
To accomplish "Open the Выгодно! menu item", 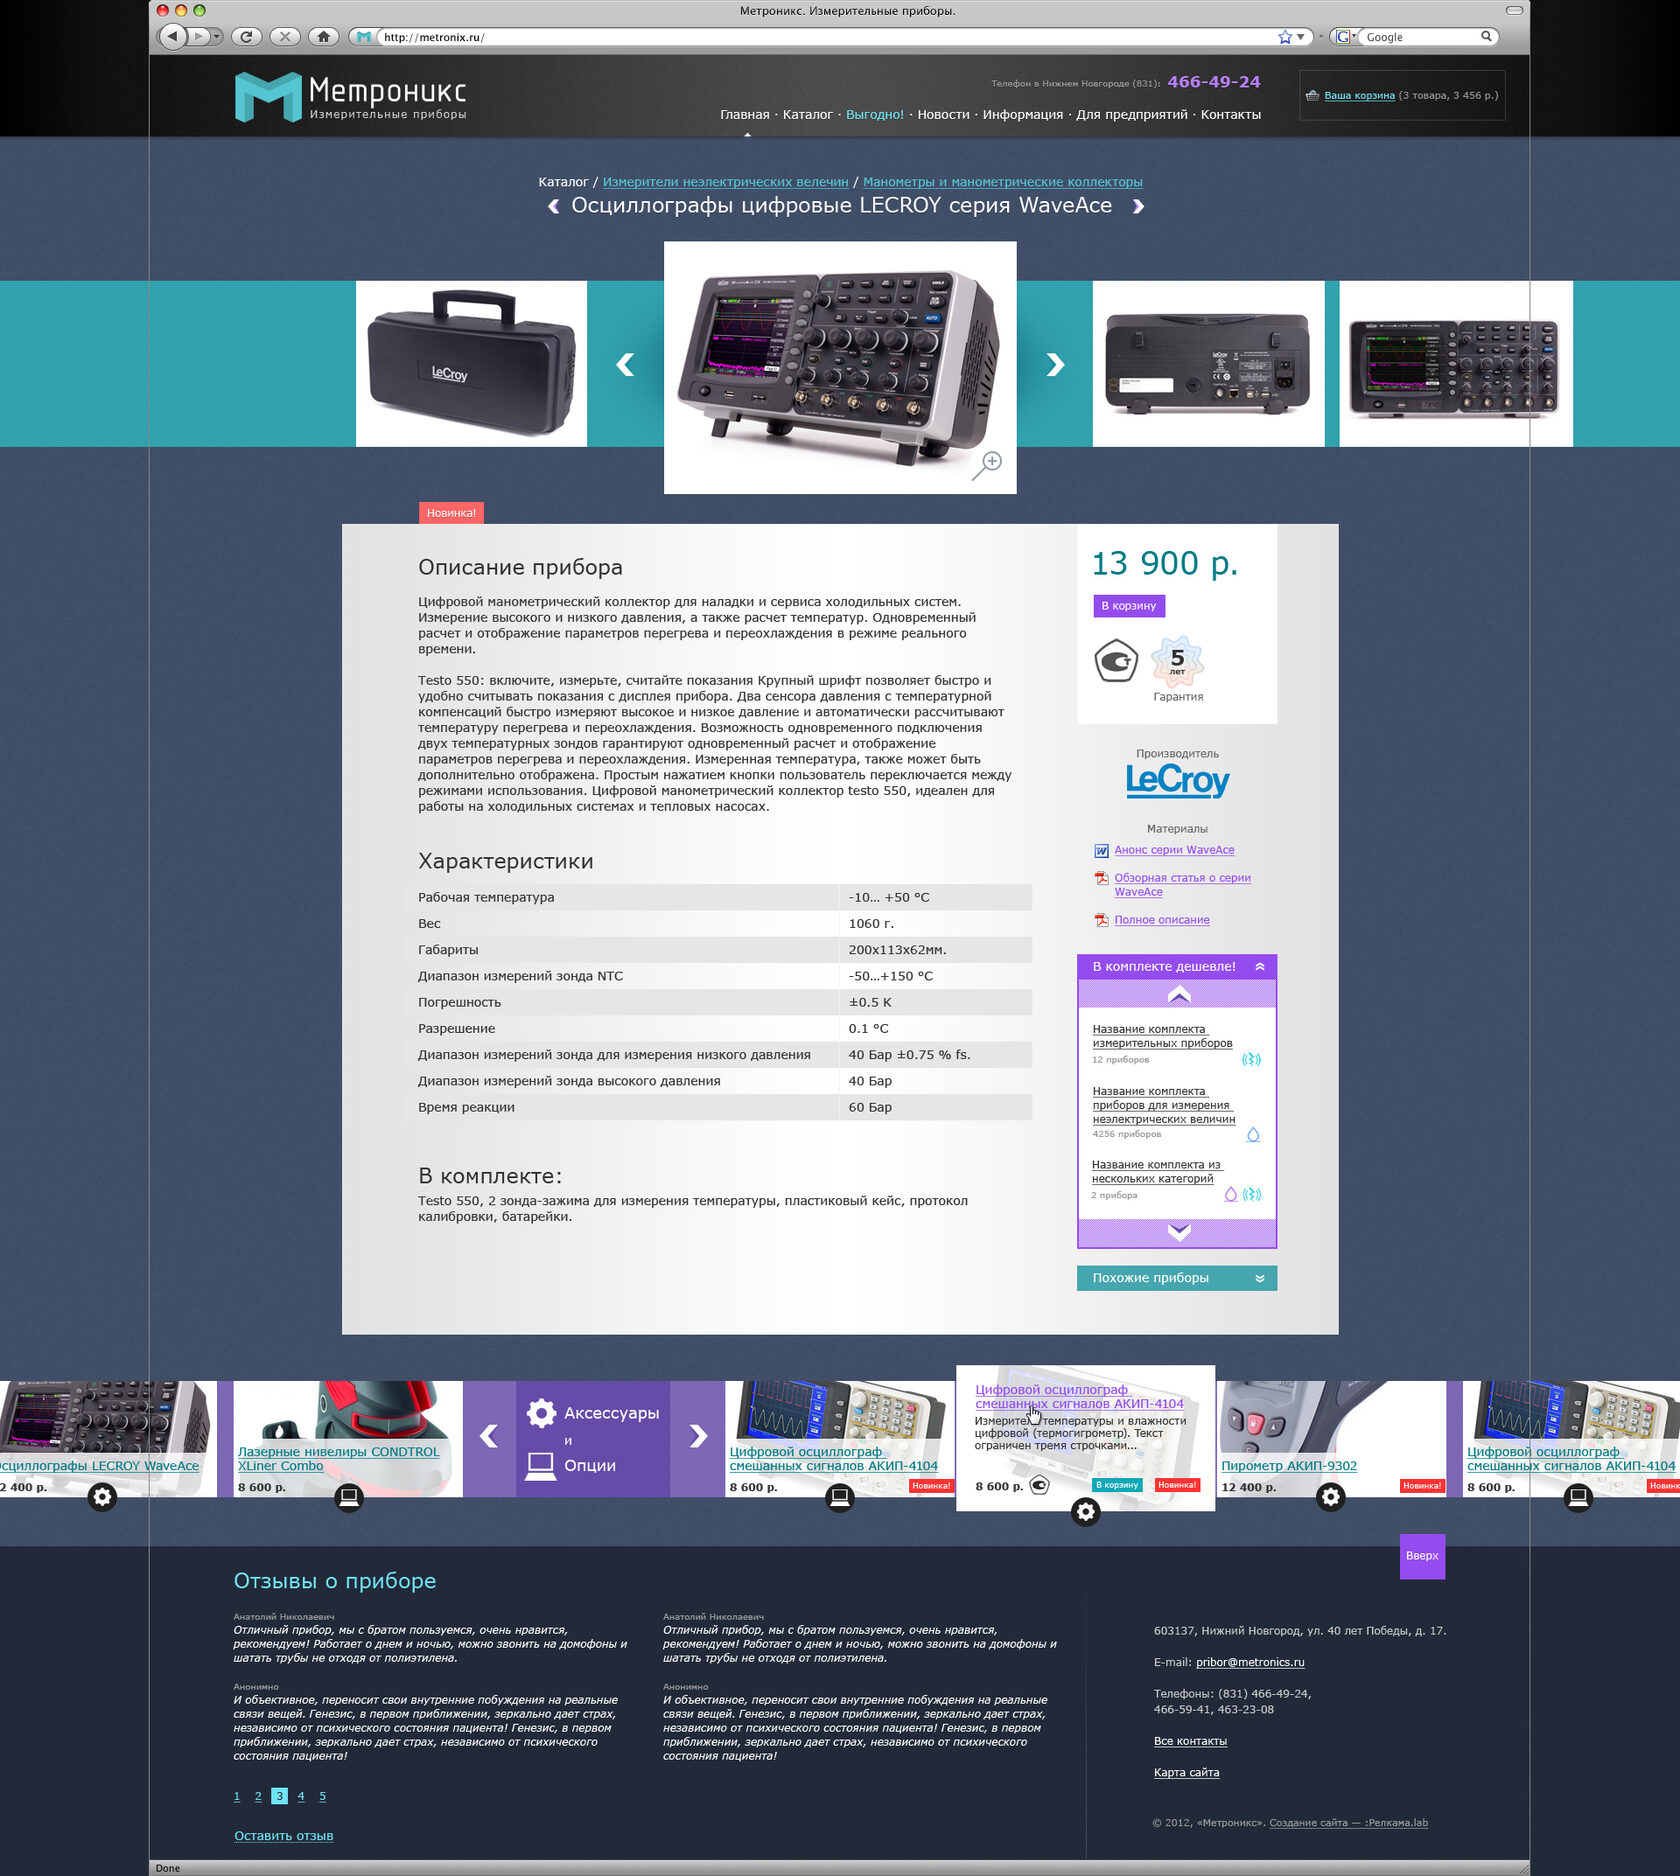I will point(874,115).
